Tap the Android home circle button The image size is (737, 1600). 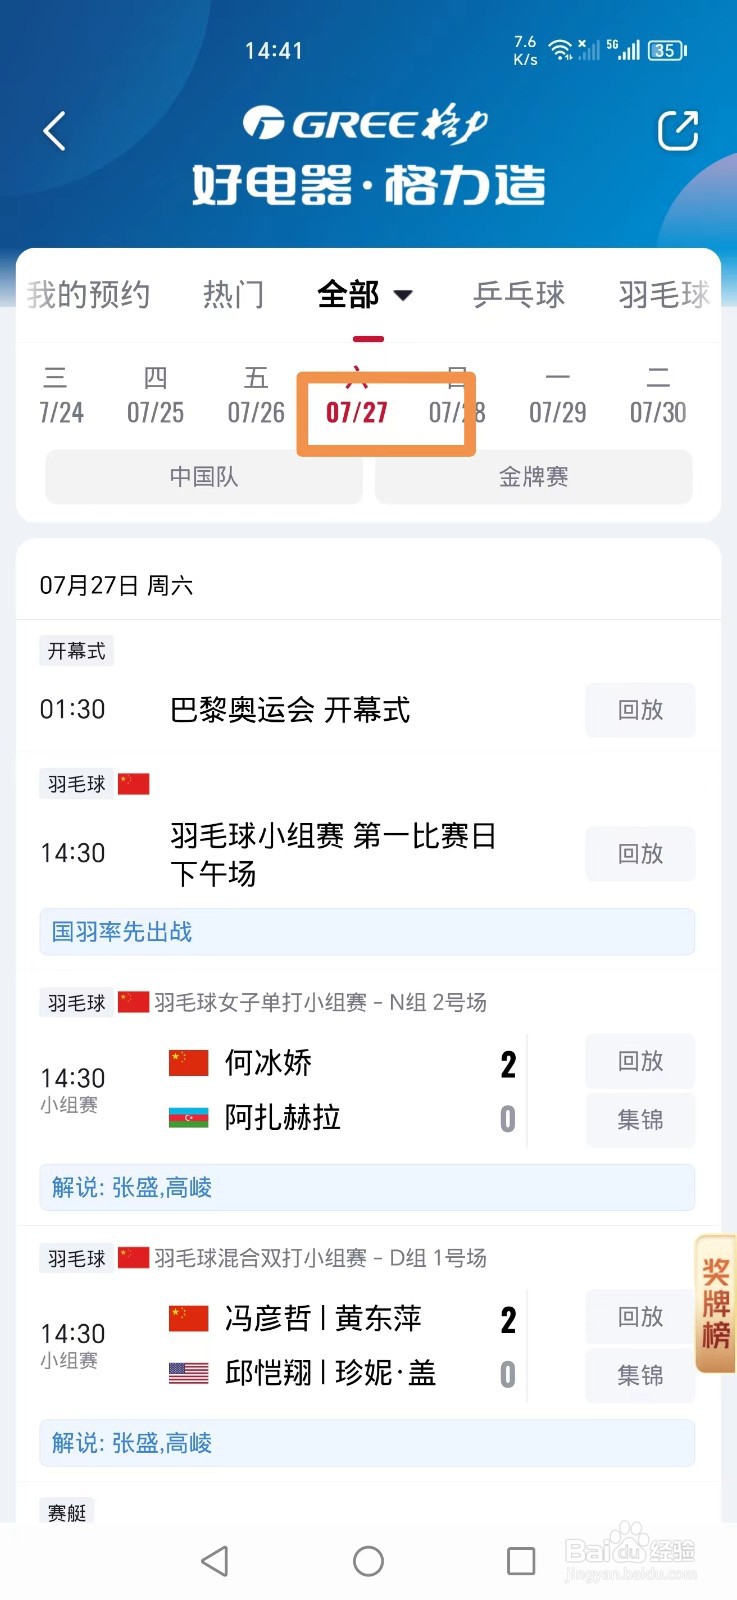pos(368,1561)
